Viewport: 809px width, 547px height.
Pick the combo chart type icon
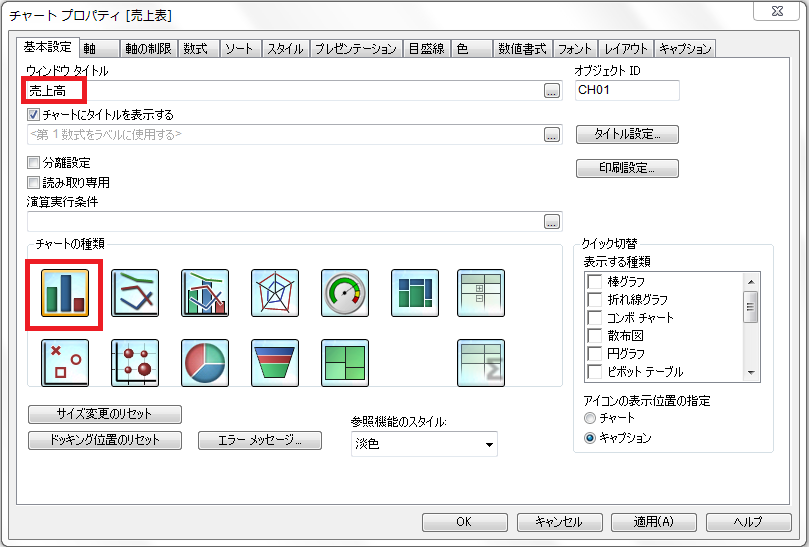(x=205, y=294)
